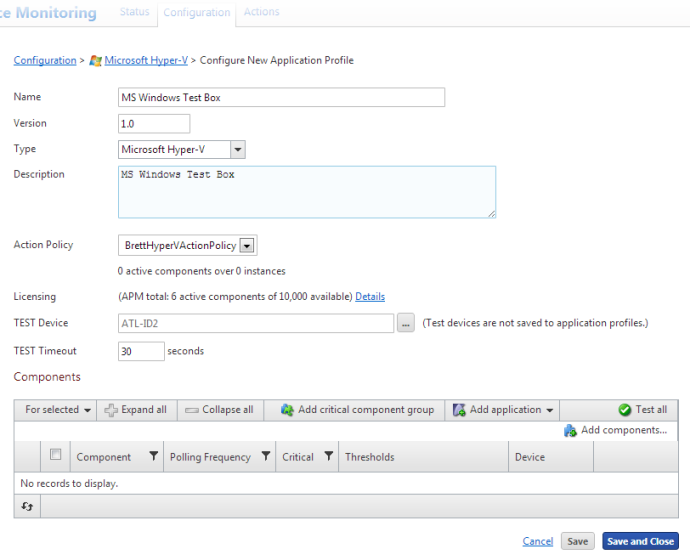Click the green checkmark Test all icon
Screen dimensions: 690x558
624,410
